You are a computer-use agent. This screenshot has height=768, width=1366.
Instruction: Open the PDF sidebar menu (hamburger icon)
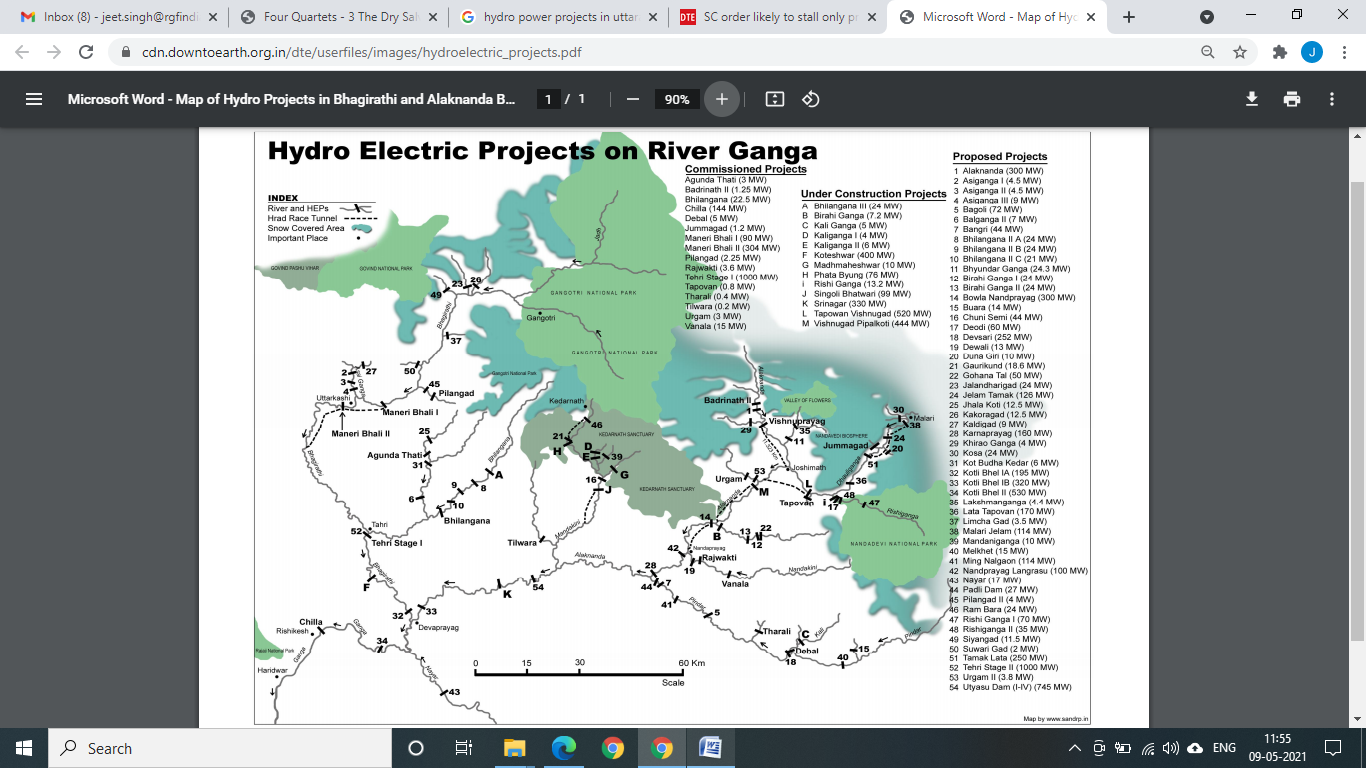point(34,99)
